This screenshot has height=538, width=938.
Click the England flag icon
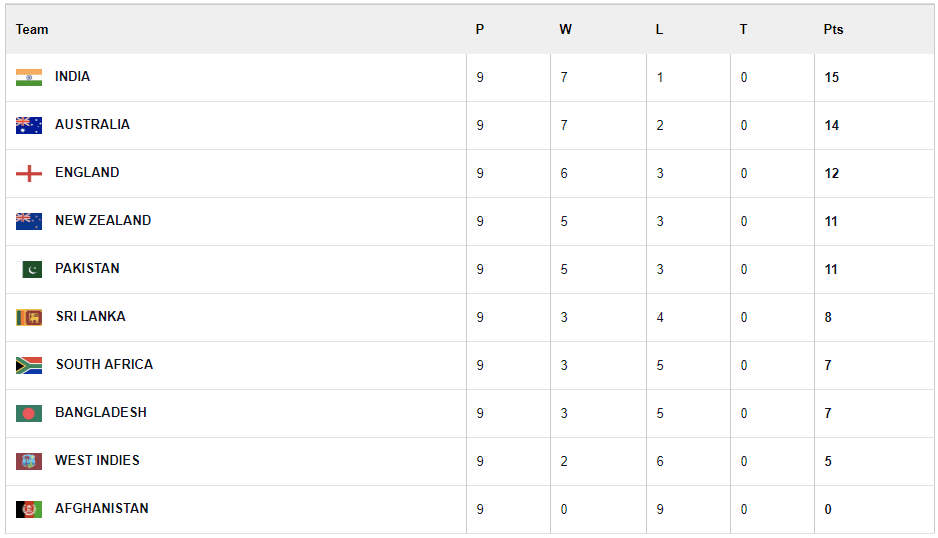click(x=29, y=174)
